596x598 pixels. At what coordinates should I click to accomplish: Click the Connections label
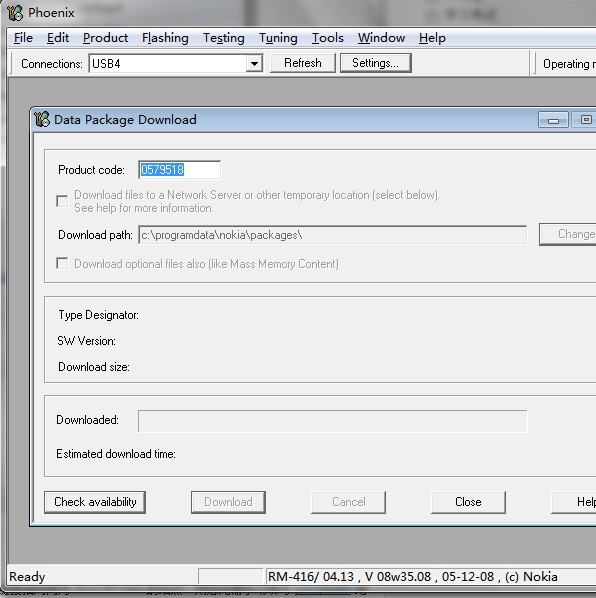[x=52, y=64]
